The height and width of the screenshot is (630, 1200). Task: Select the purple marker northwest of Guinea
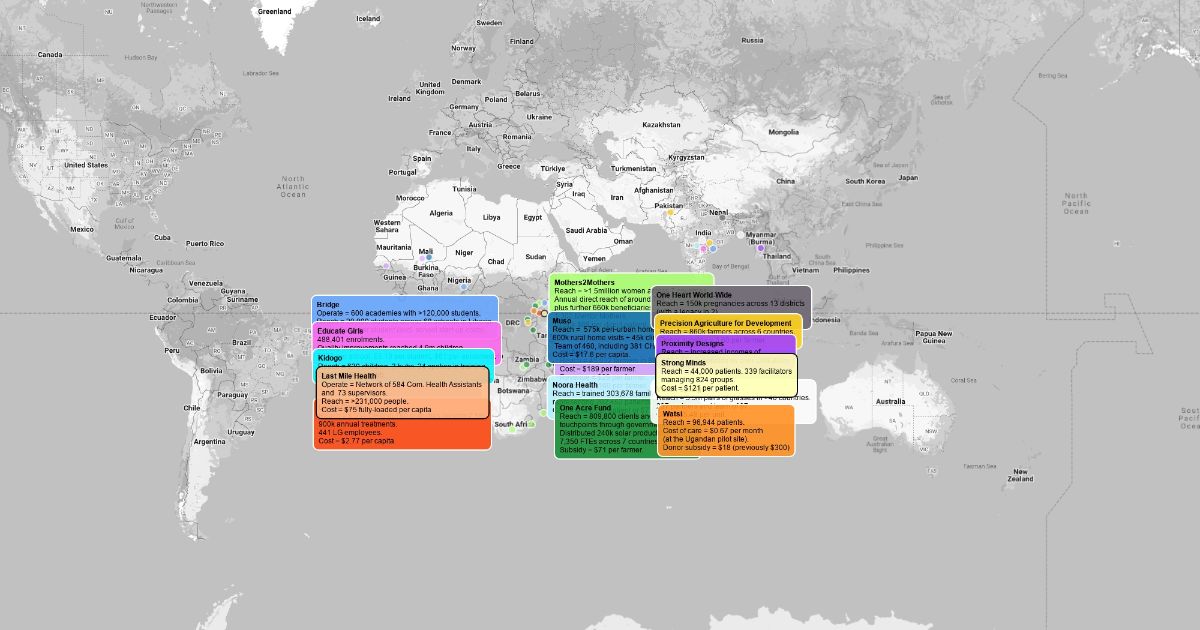[384, 265]
